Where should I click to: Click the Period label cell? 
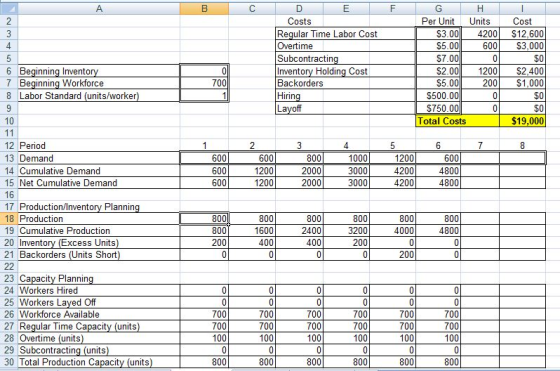tap(99, 146)
